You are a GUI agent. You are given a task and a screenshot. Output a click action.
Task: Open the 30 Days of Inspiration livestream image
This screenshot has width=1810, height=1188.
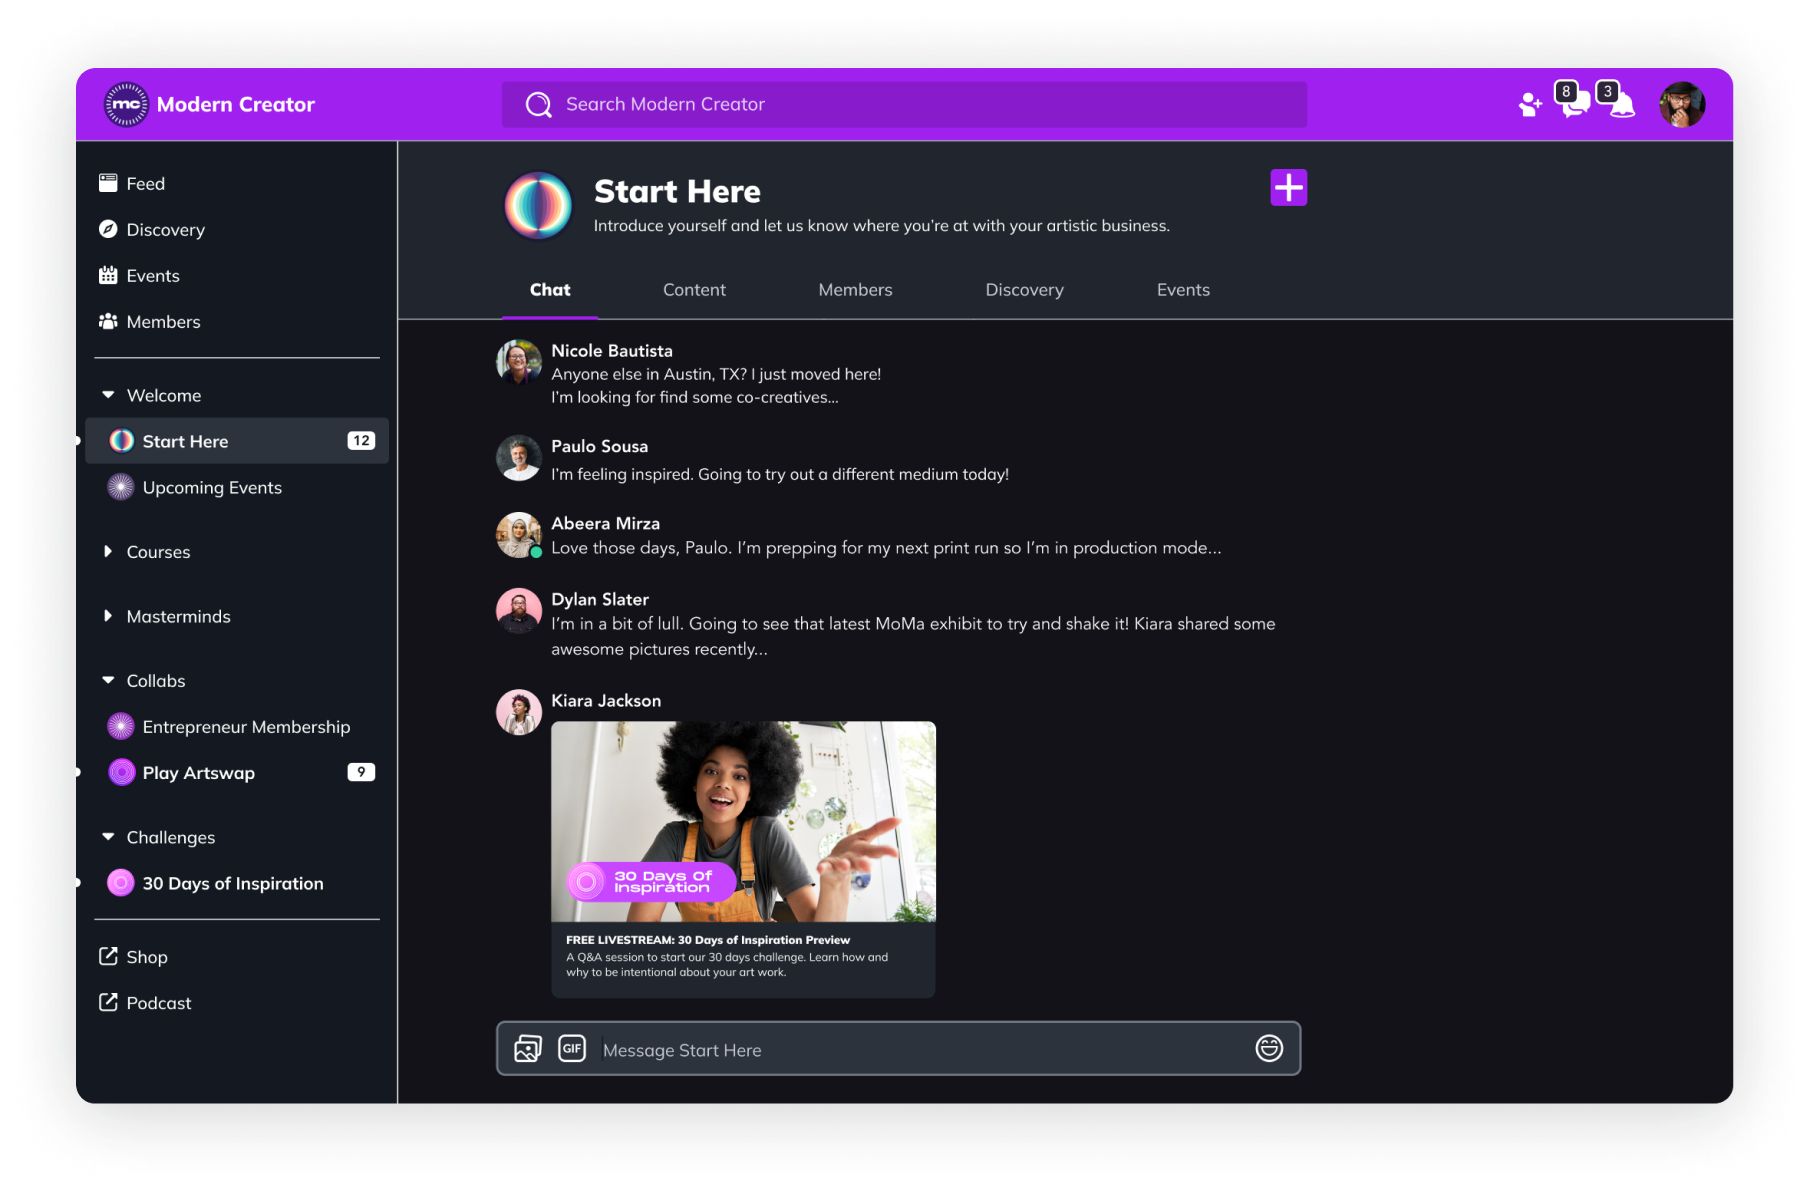(743, 821)
